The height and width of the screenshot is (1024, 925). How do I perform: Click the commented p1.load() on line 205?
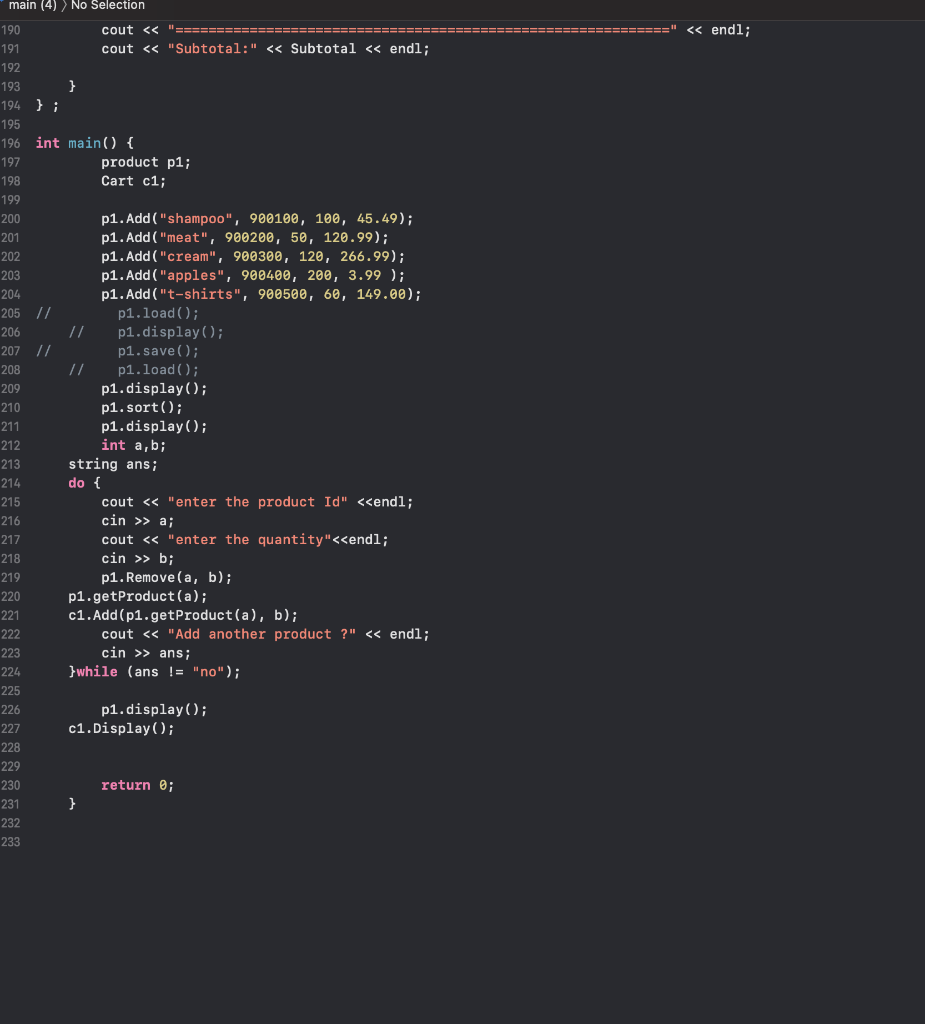click(x=158, y=313)
